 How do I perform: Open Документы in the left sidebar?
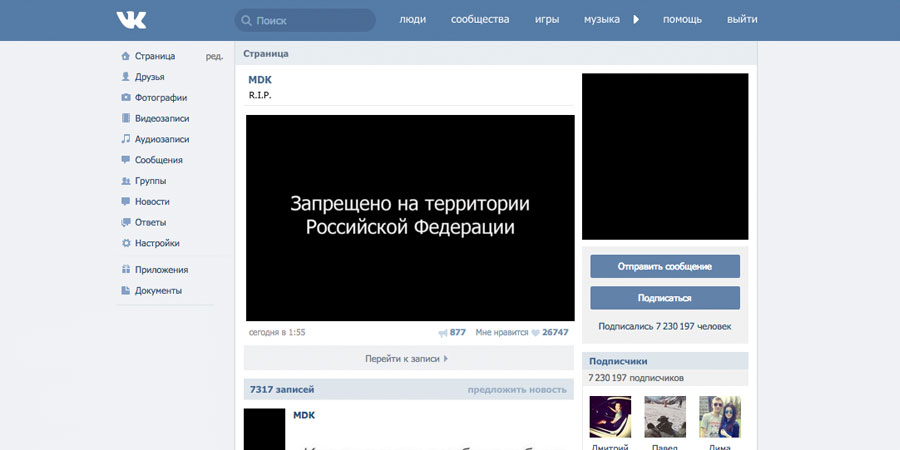(x=158, y=290)
